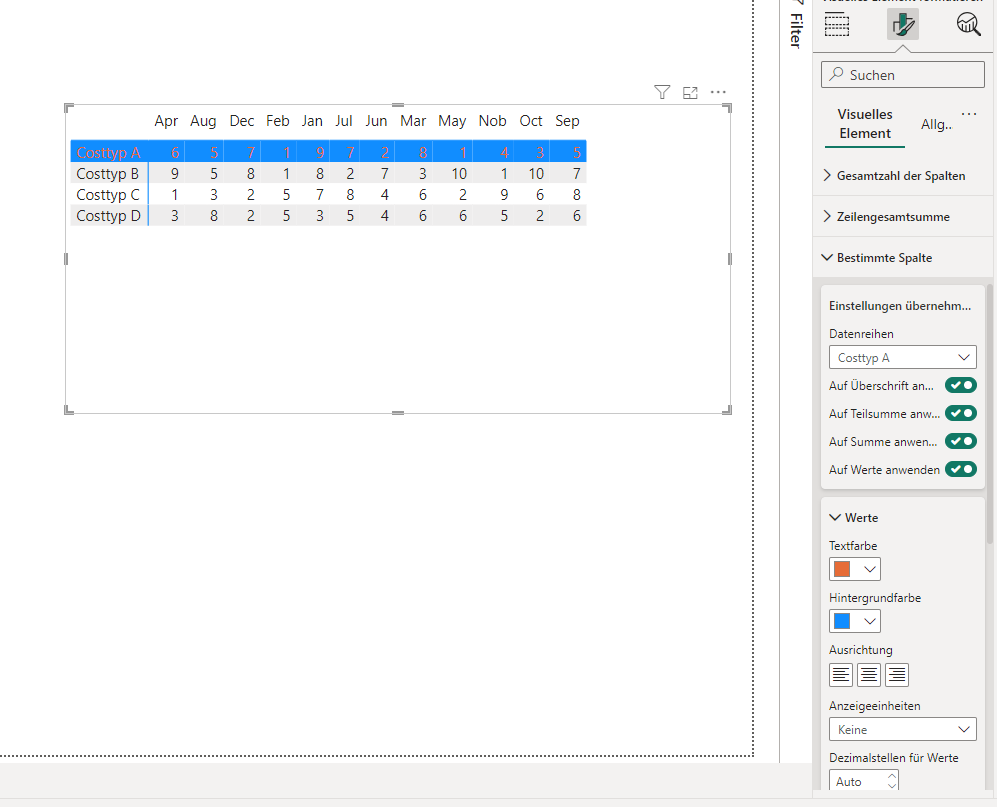Align values center
Screen dimensions: 997x807
tap(869, 675)
